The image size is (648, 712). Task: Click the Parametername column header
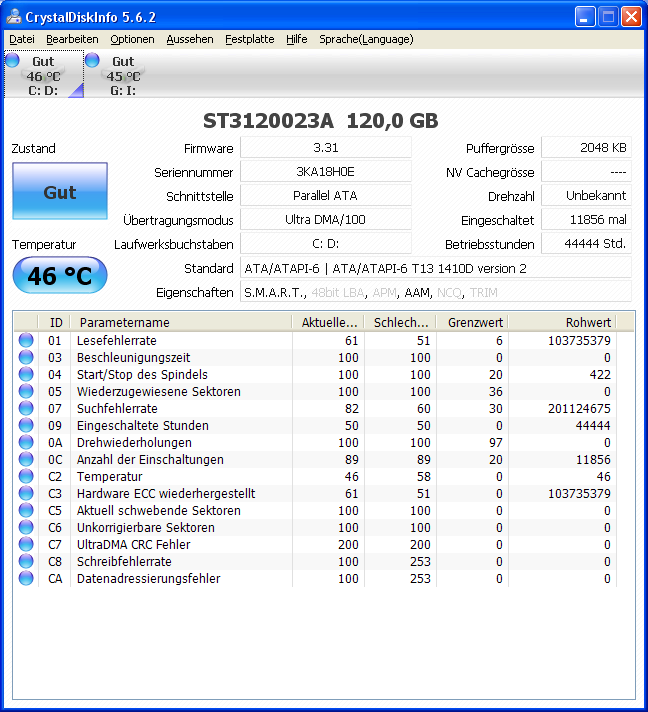coord(181,322)
